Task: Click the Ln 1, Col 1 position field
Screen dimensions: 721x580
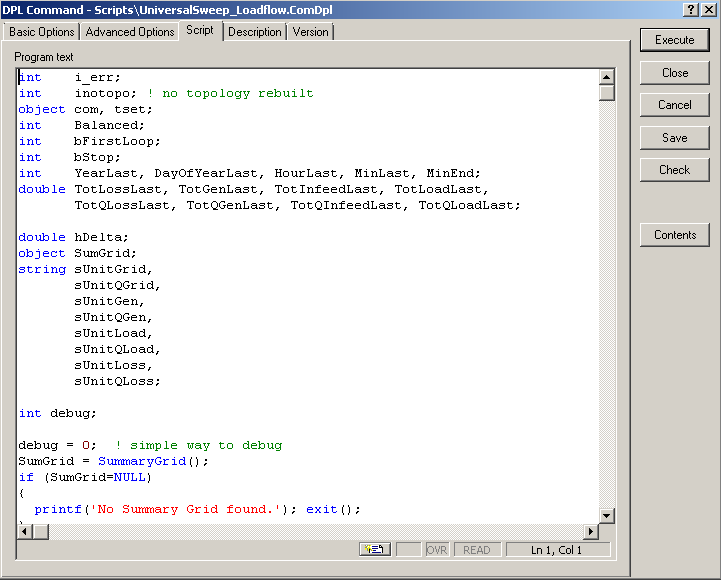Action: click(x=557, y=550)
